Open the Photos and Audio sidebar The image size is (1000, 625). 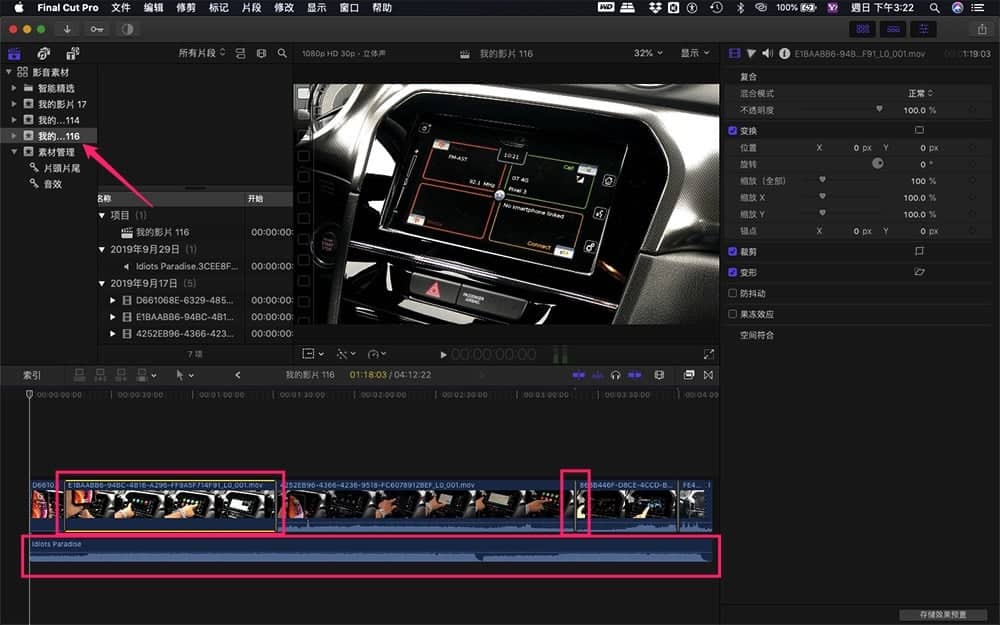point(43,54)
